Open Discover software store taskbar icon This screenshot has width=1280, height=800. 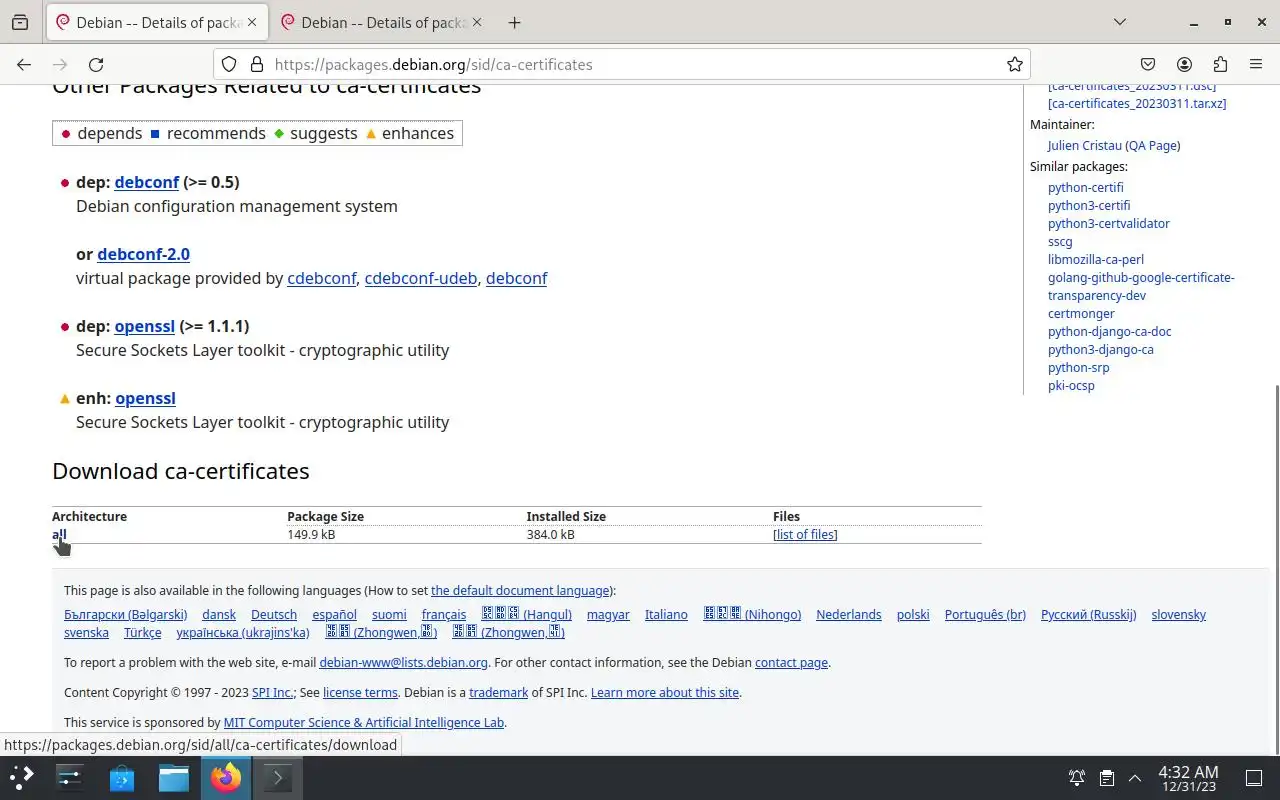click(x=122, y=777)
